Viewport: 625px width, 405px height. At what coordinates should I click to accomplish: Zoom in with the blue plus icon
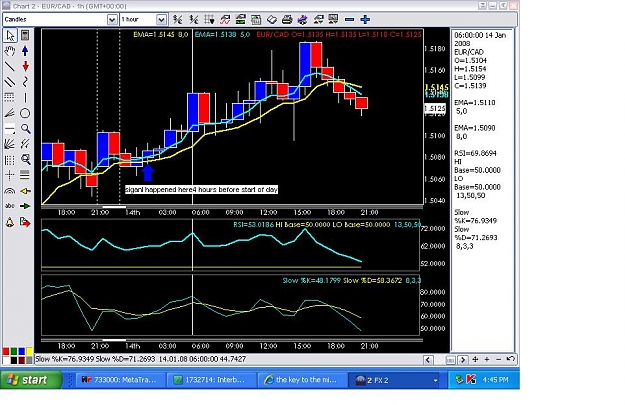(365, 19)
